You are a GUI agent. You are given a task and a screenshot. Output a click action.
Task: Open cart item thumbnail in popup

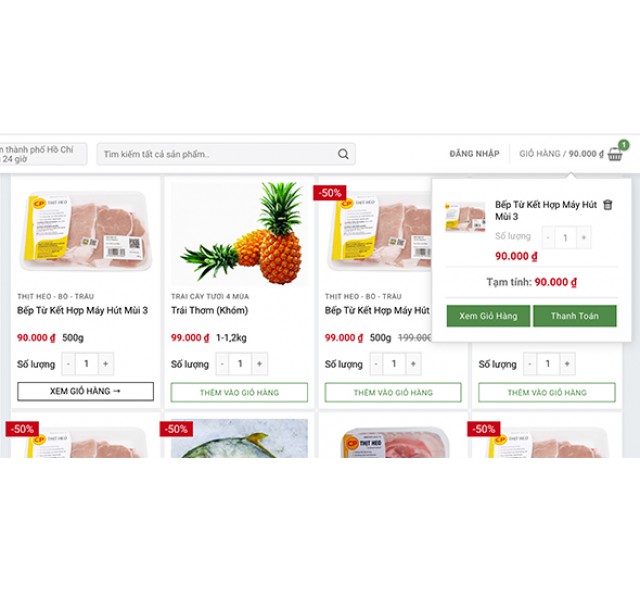click(465, 217)
